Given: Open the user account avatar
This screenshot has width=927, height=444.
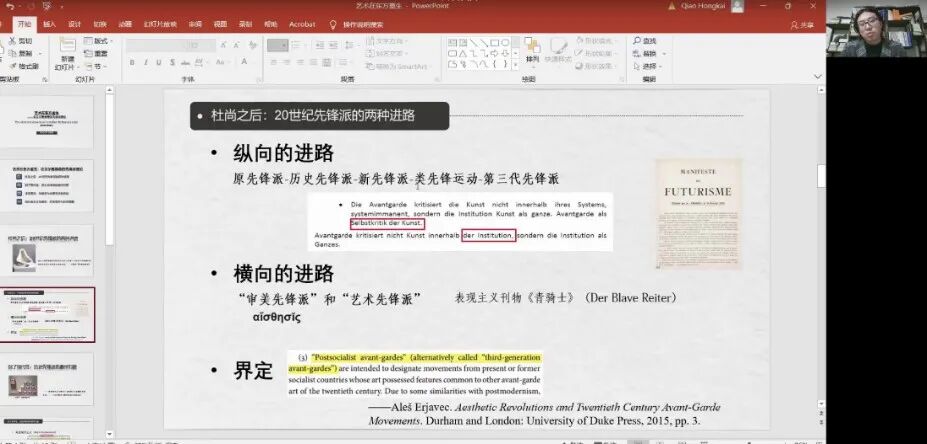Looking at the screenshot, I should coord(737,6).
